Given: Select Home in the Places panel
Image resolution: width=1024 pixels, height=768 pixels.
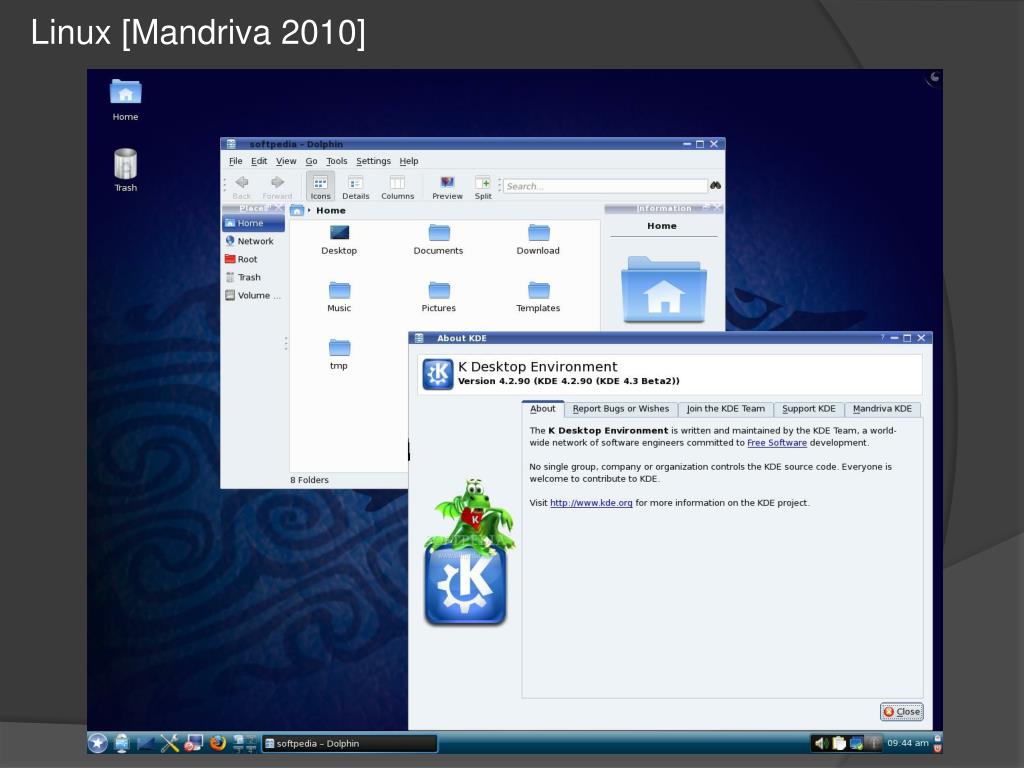Looking at the screenshot, I should [x=253, y=223].
